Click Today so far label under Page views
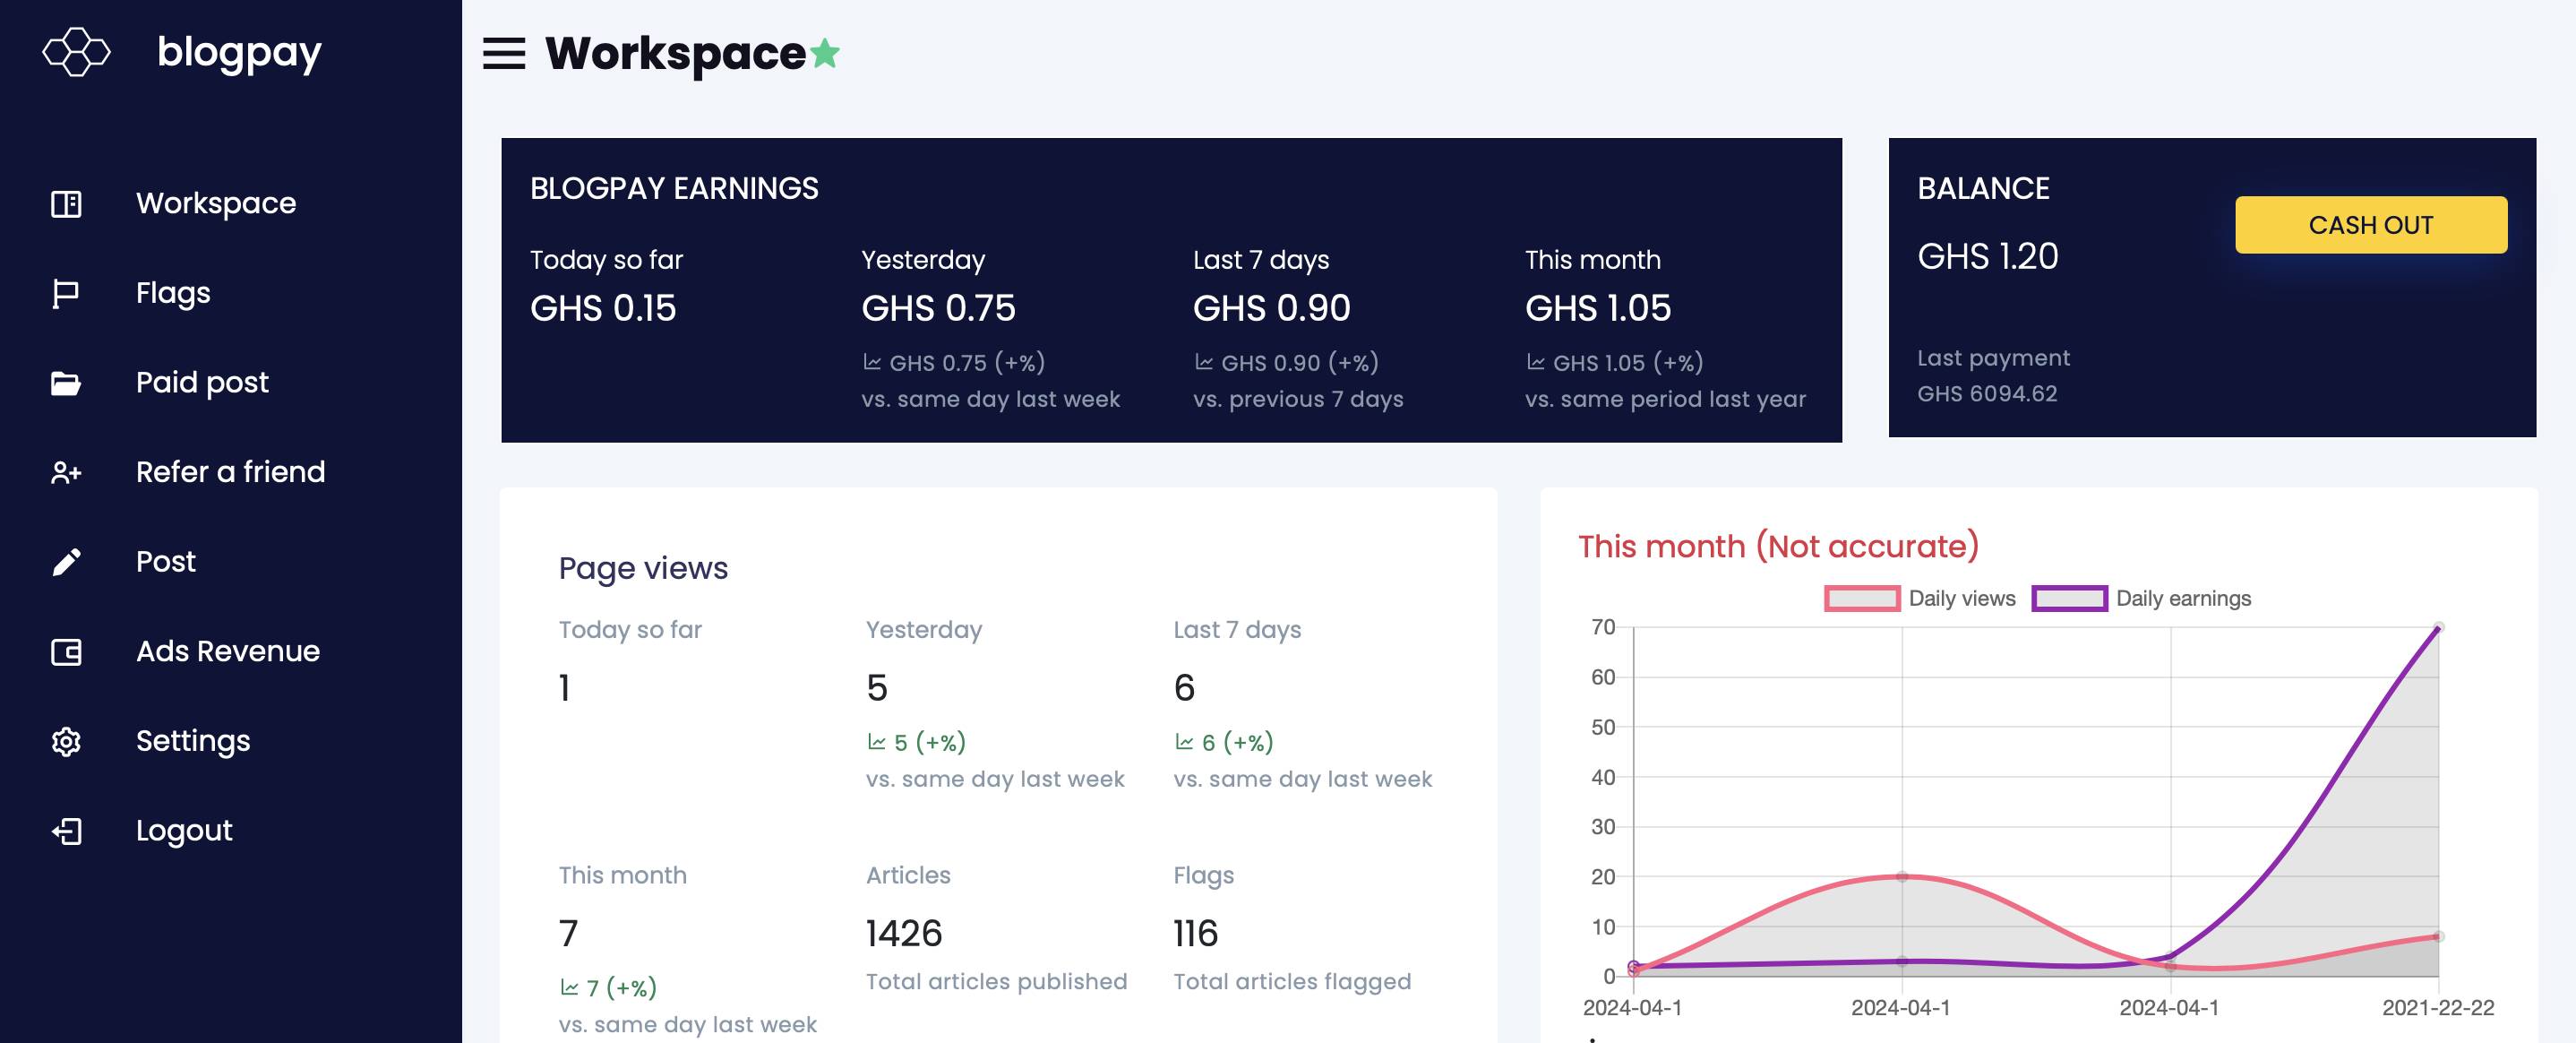The height and width of the screenshot is (1043, 2576). (x=630, y=630)
